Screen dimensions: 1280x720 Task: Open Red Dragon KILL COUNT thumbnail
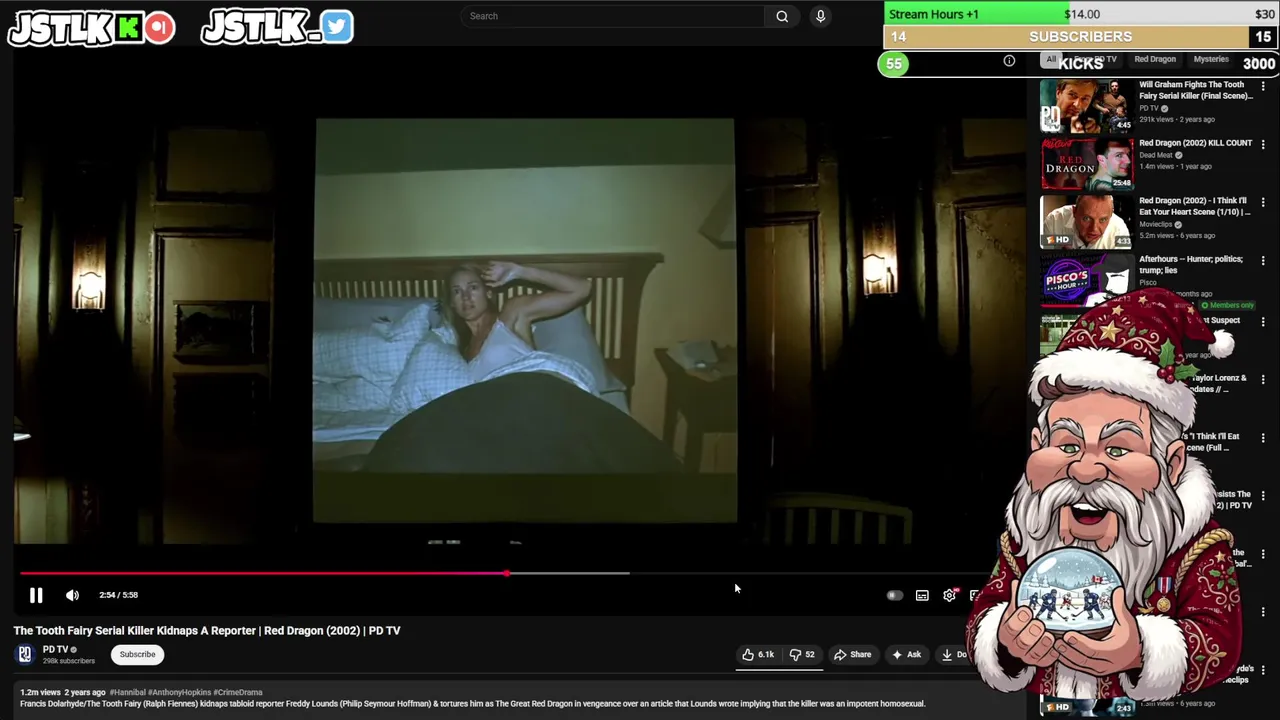tap(1087, 163)
